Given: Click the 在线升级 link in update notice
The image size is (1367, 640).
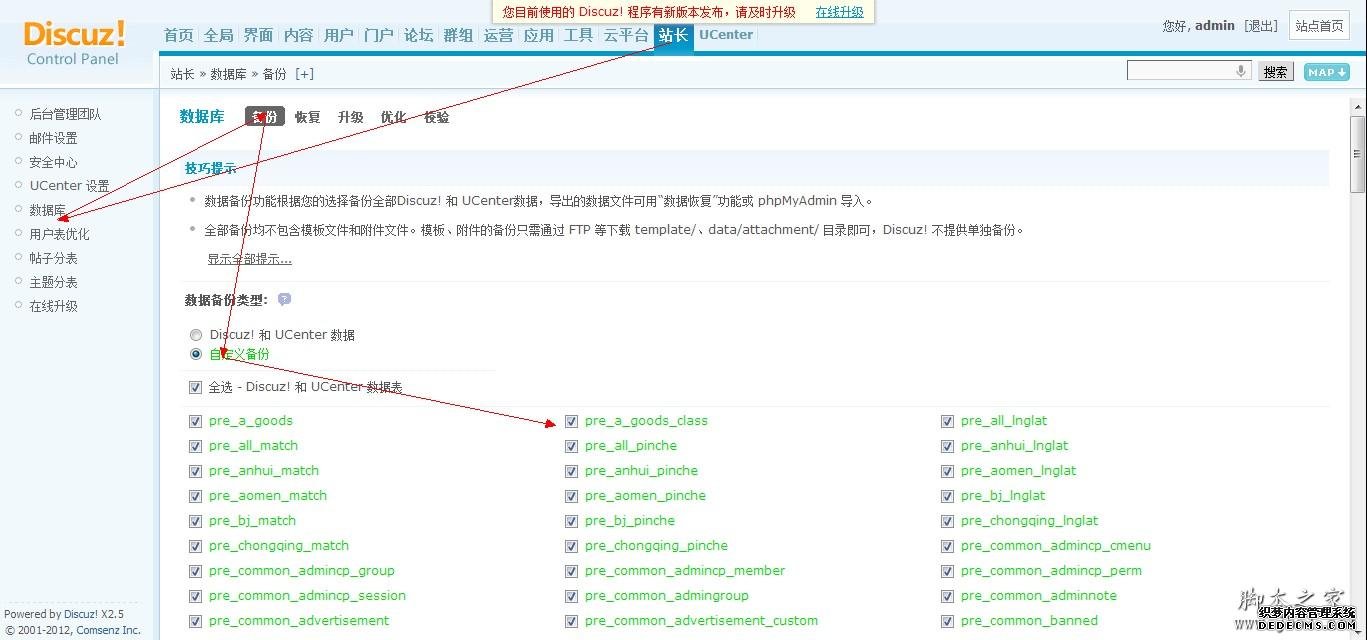Looking at the screenshot, I should [x=840, y=12].
